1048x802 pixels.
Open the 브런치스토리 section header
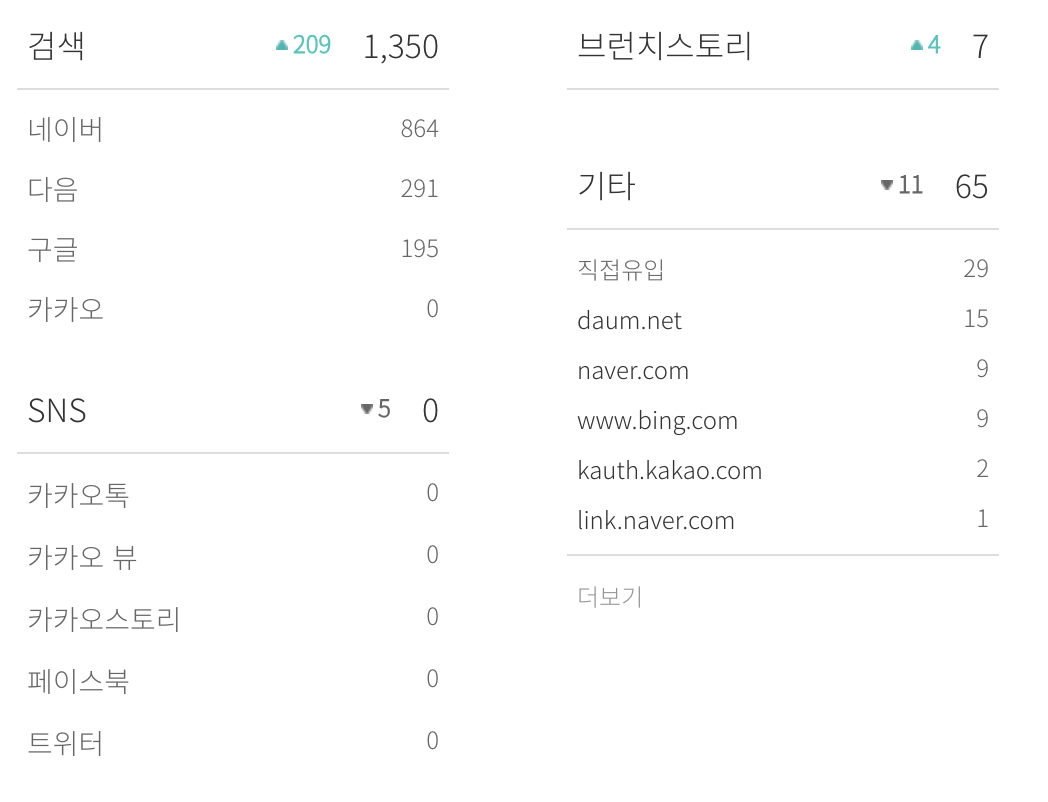coord(783,46)
